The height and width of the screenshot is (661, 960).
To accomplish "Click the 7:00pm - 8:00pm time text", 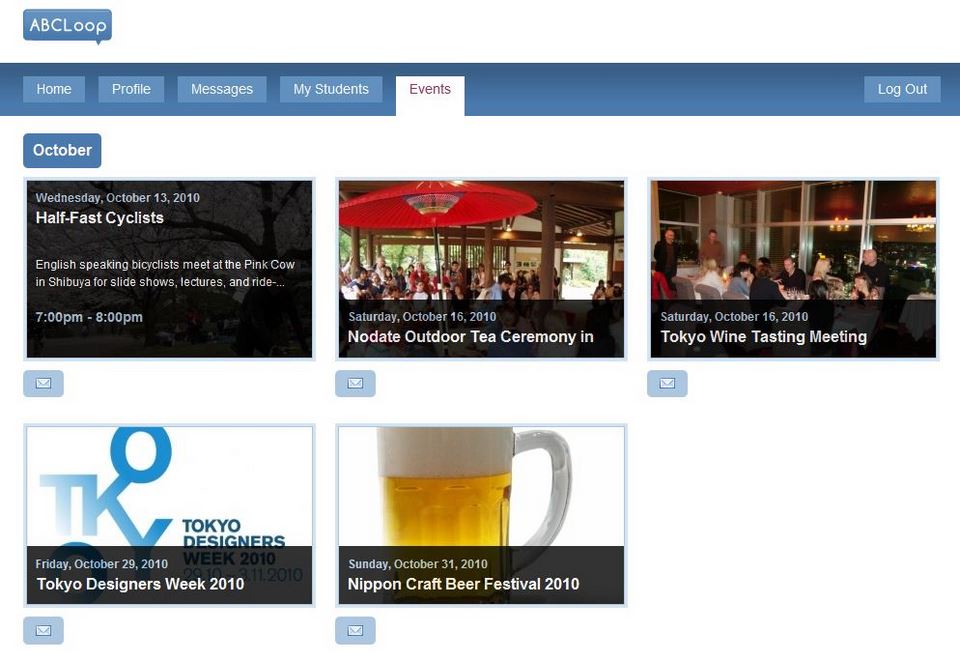I will 89,317.
